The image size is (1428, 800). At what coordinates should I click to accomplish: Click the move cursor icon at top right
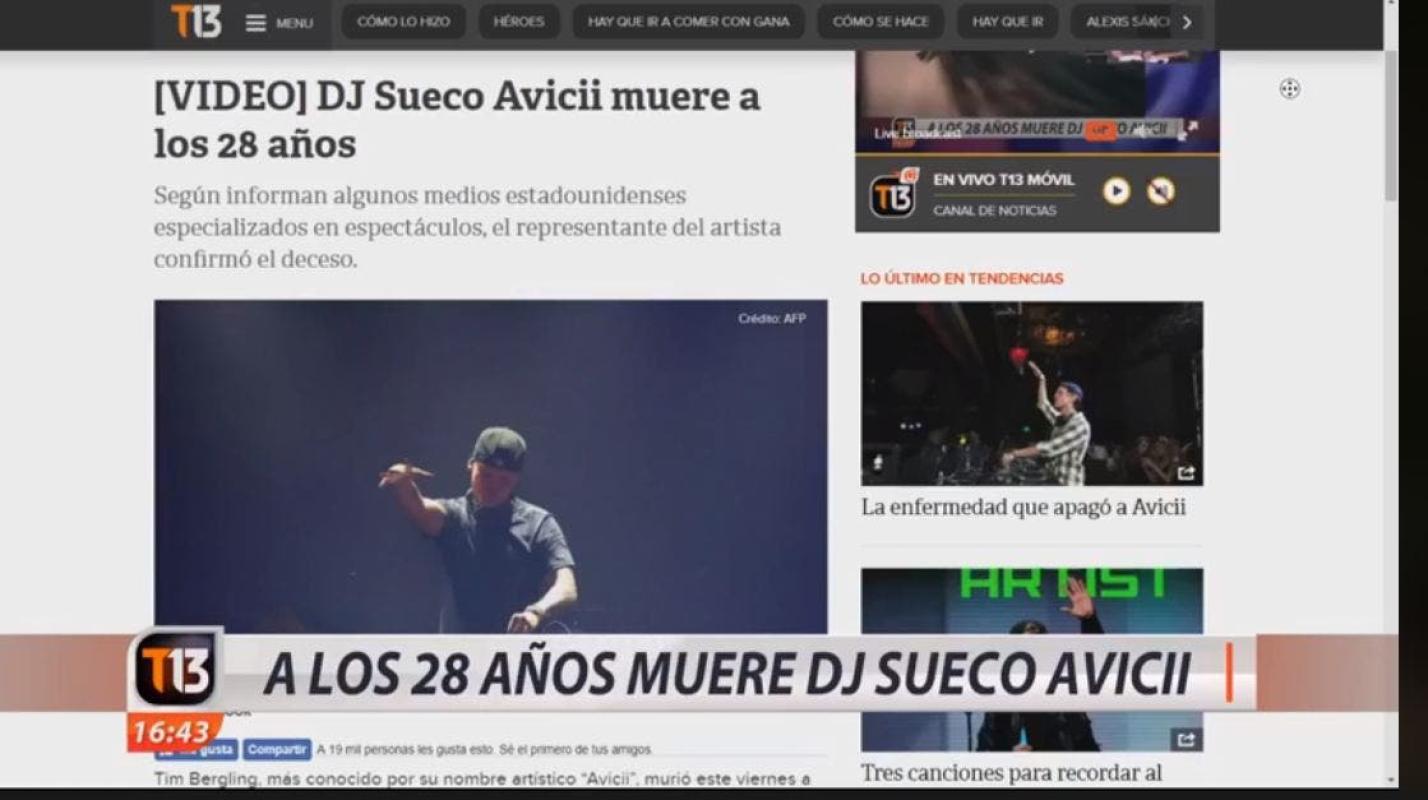1290,89
